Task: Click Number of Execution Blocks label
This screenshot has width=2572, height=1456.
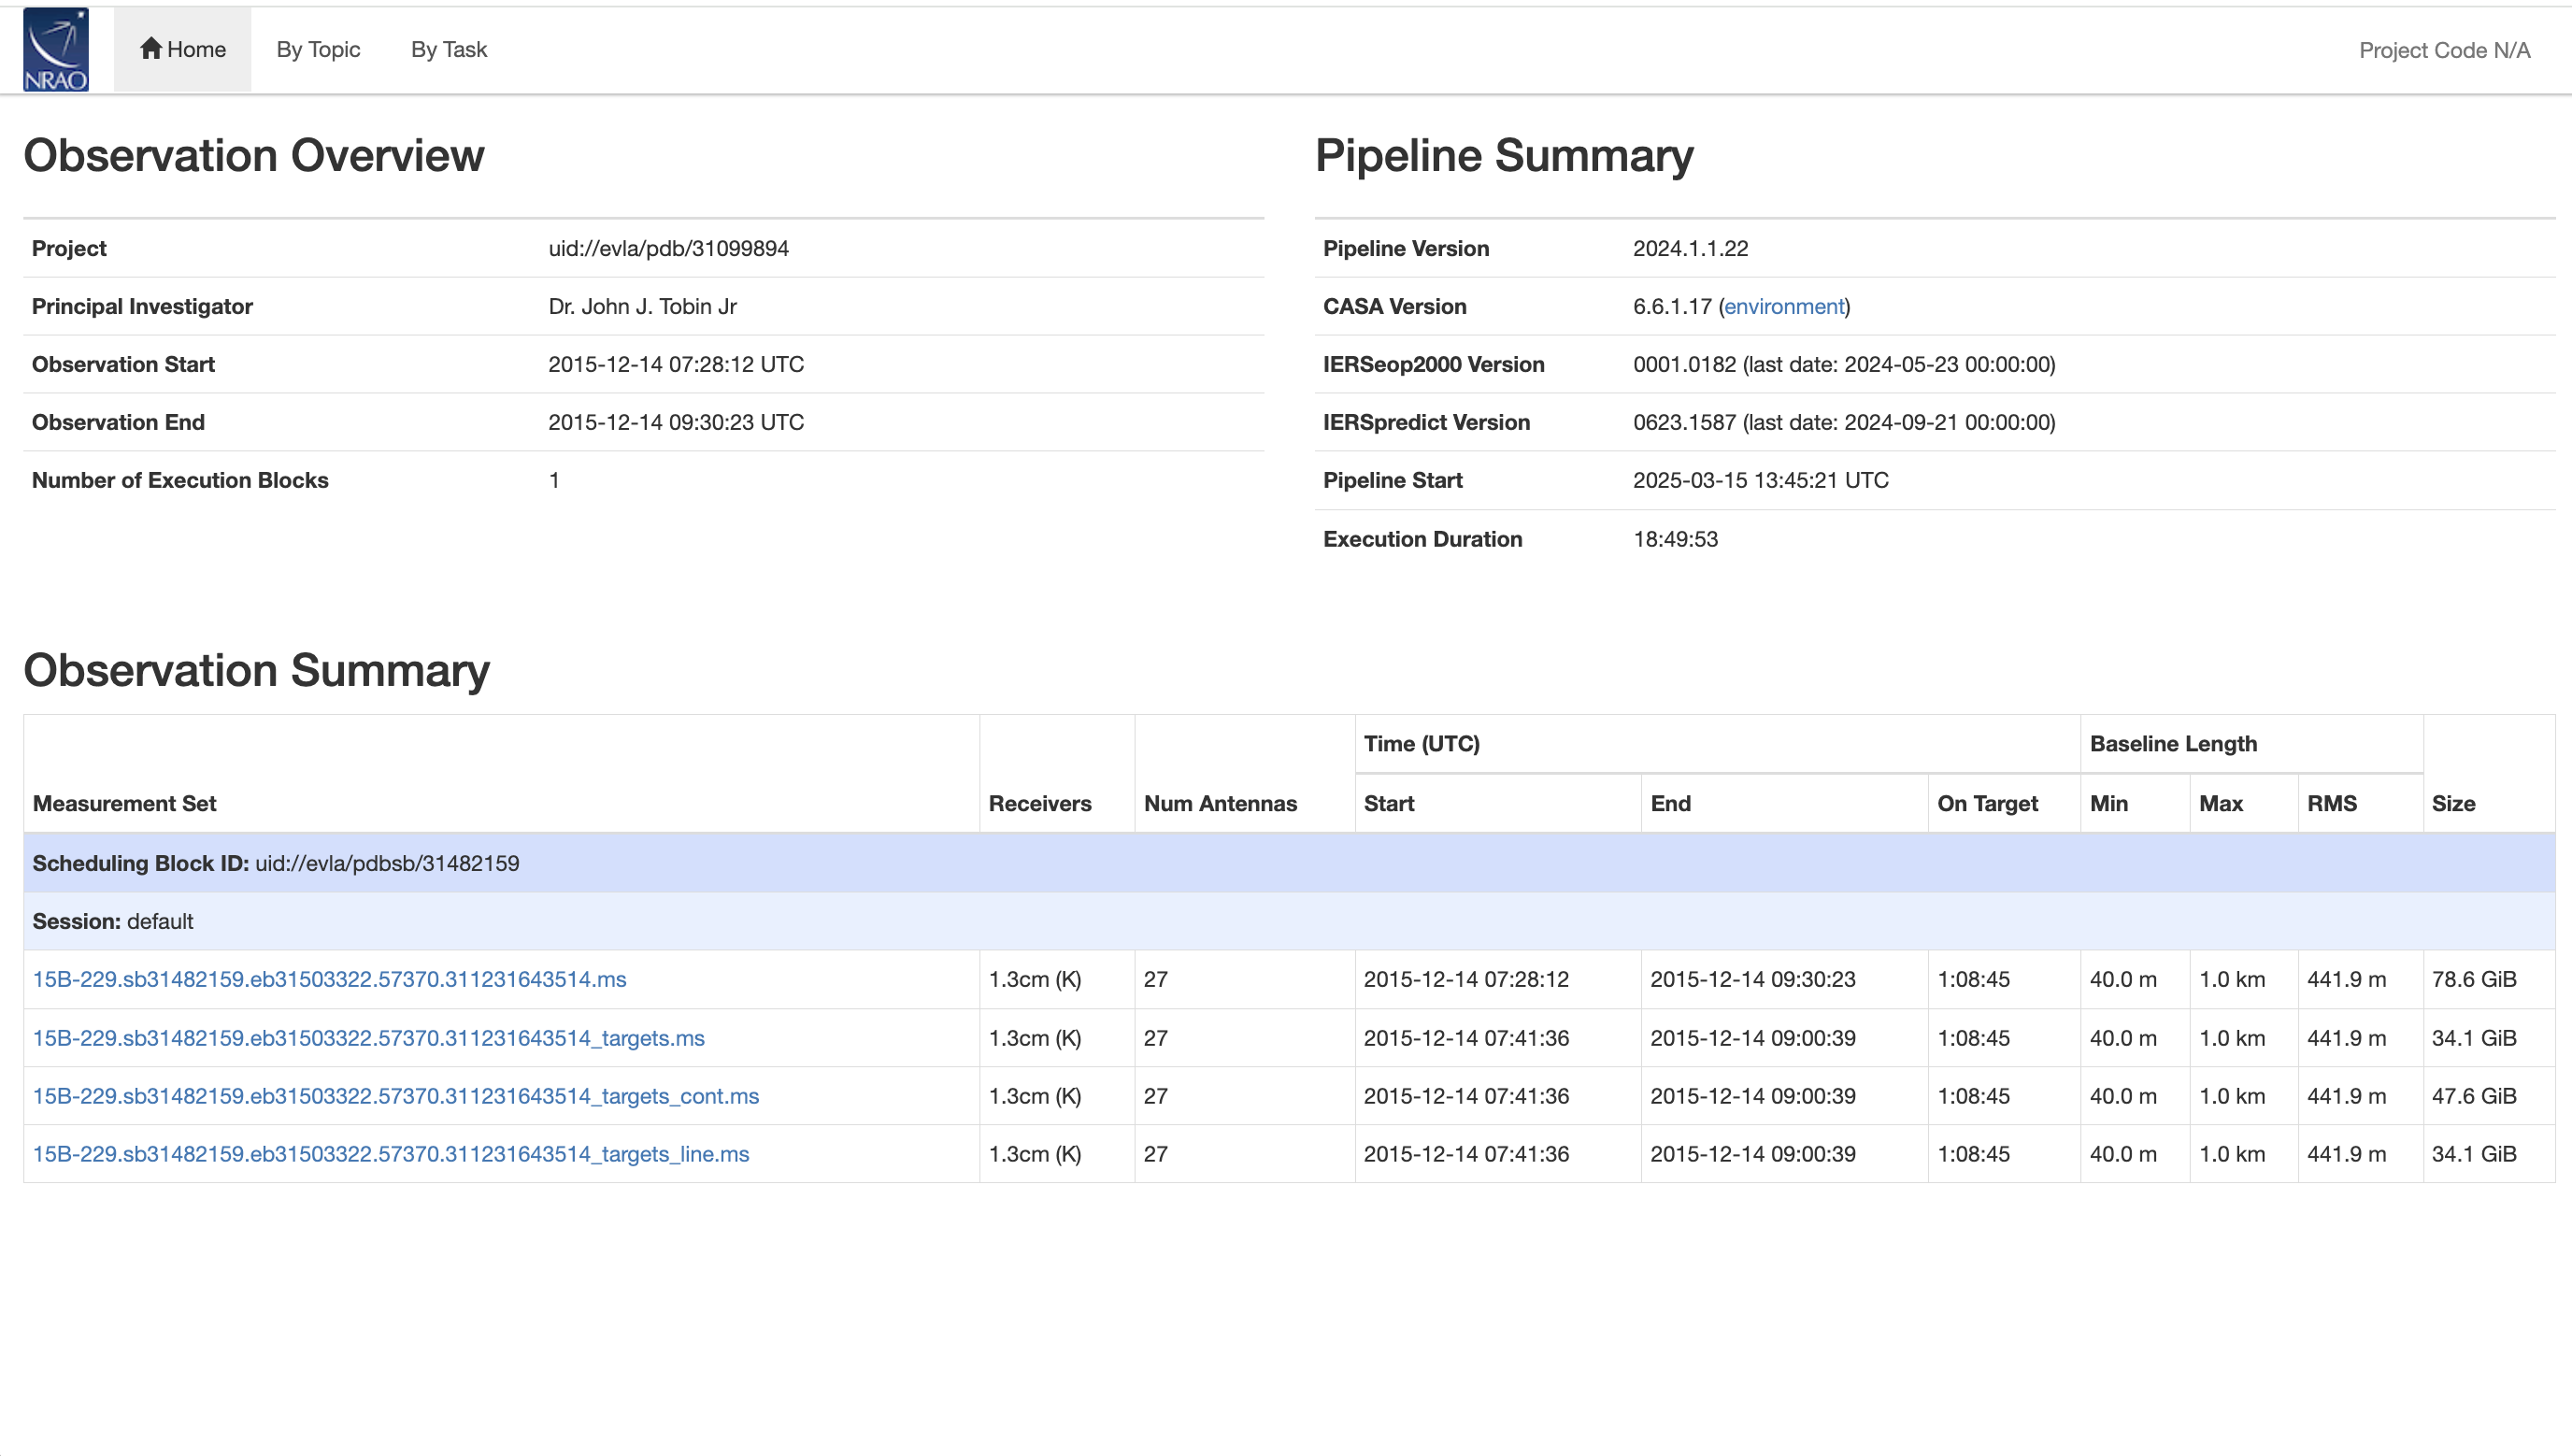Action: 180,481
